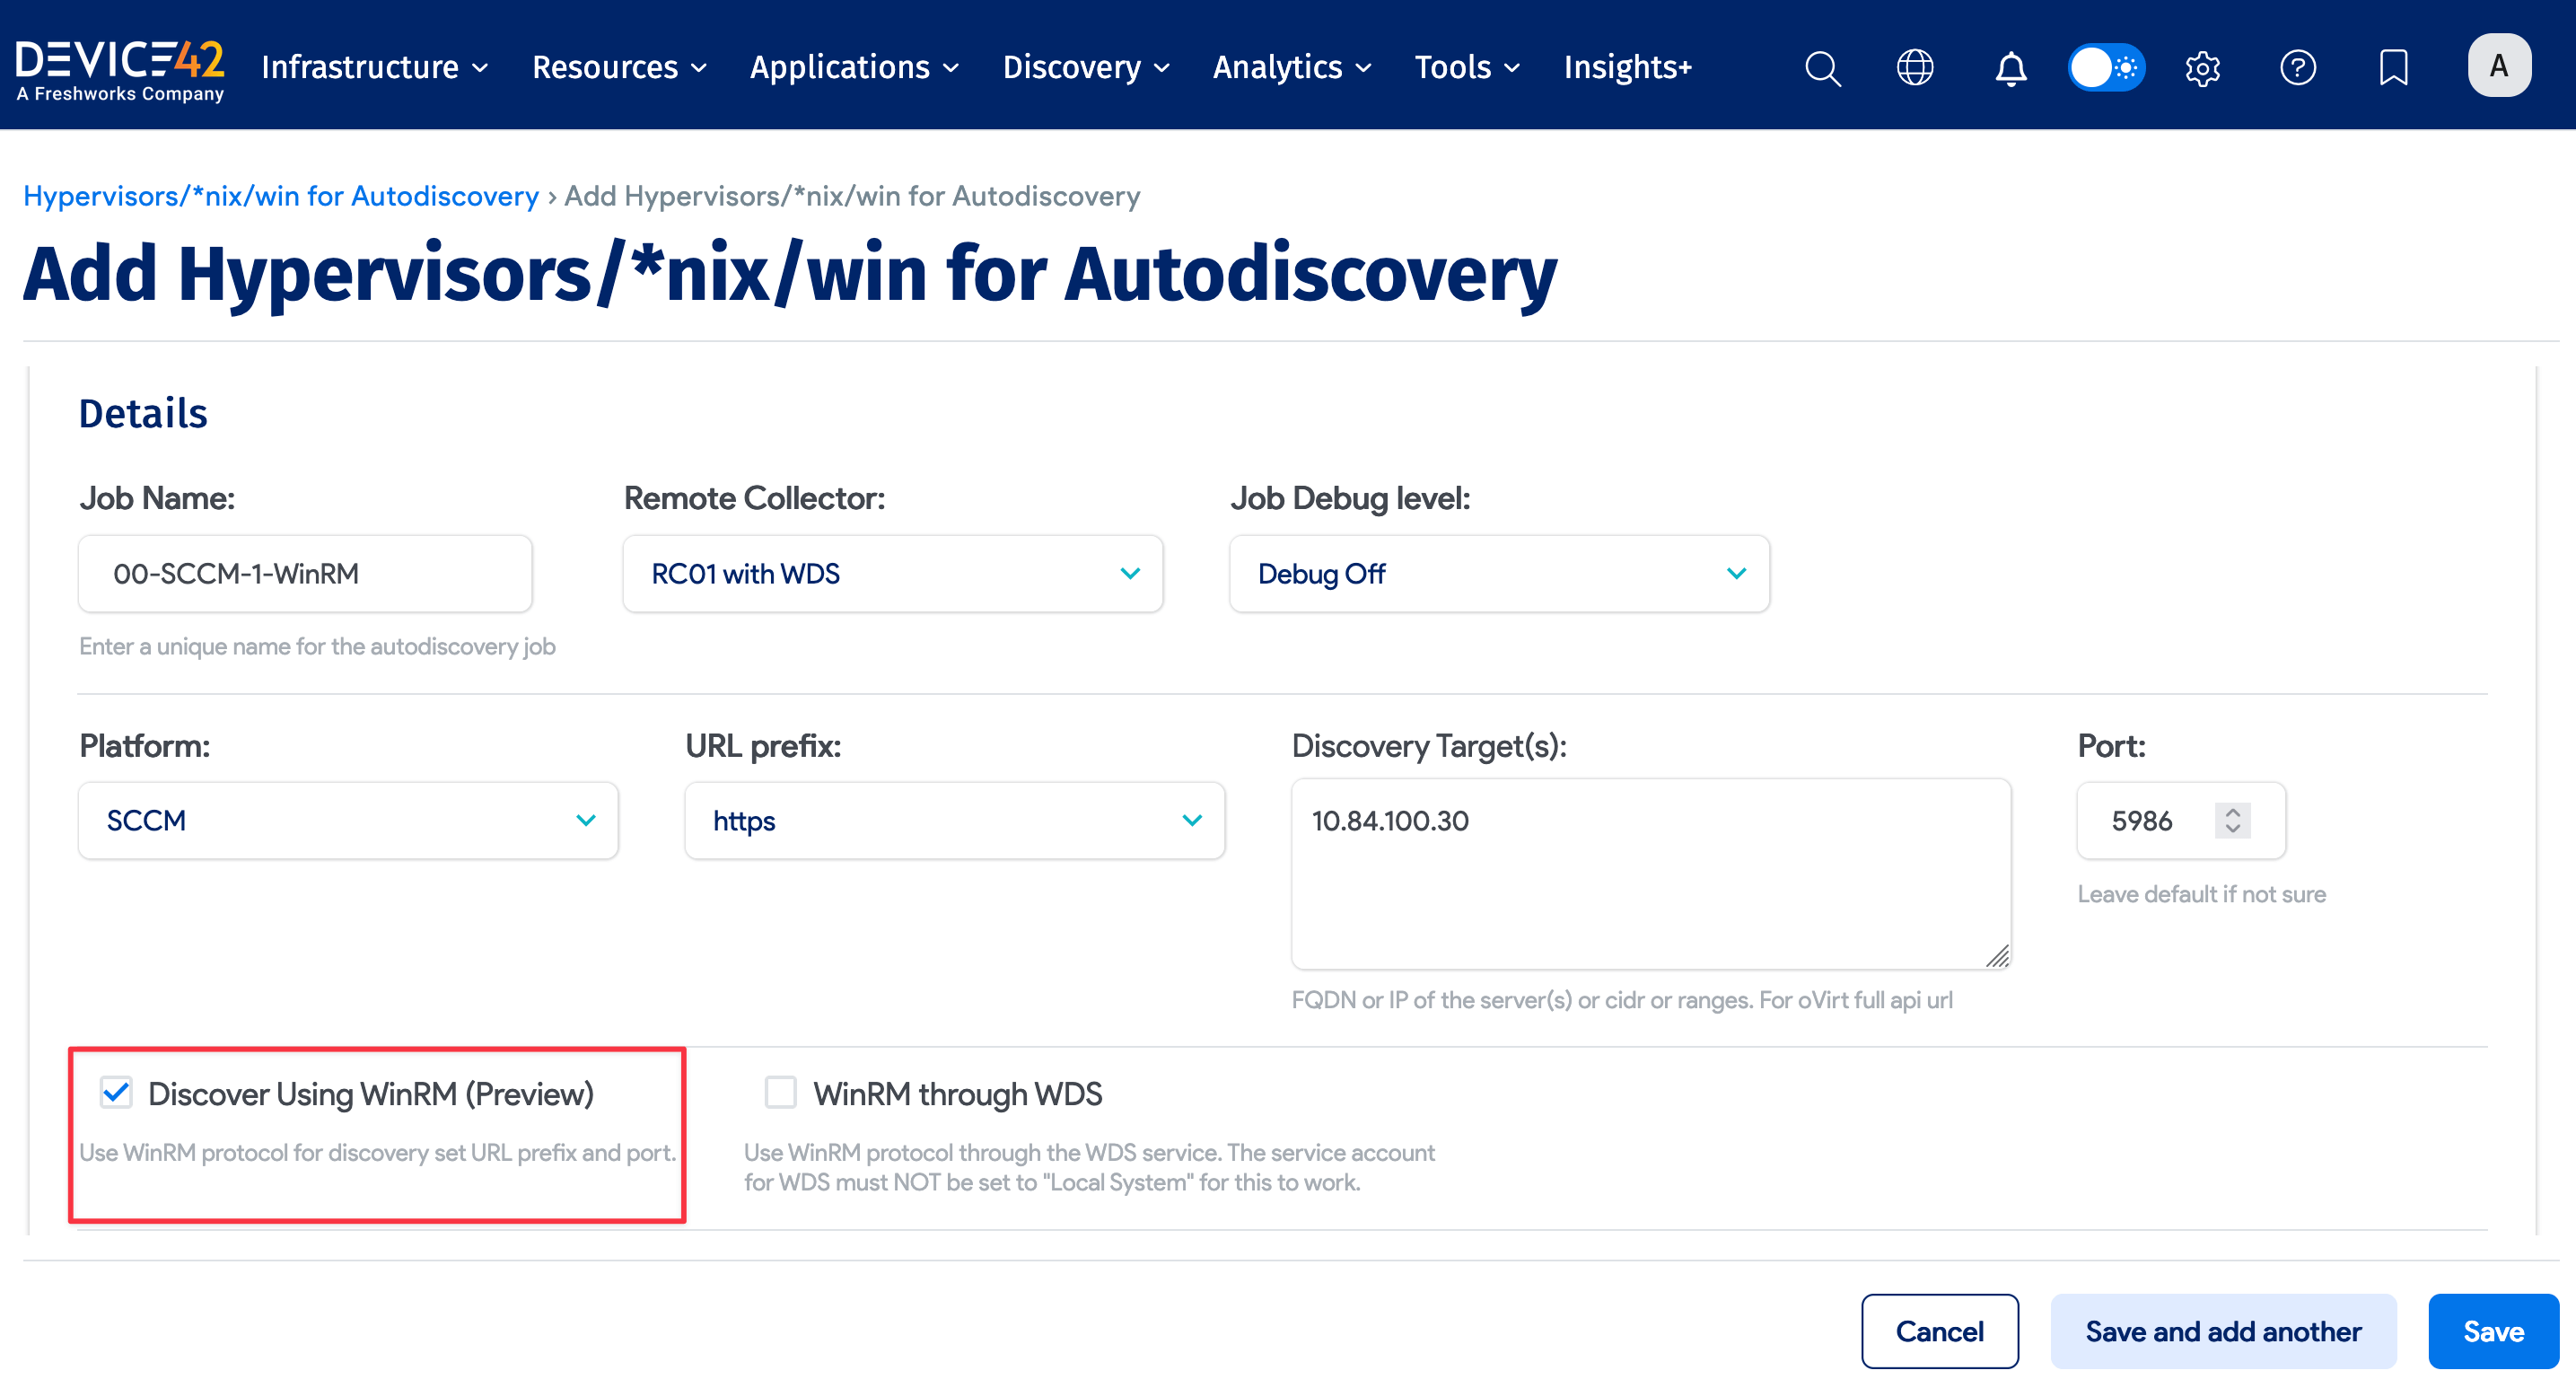Uncheck Discover Using WinRM (Preview)

tap(115, 1092)
